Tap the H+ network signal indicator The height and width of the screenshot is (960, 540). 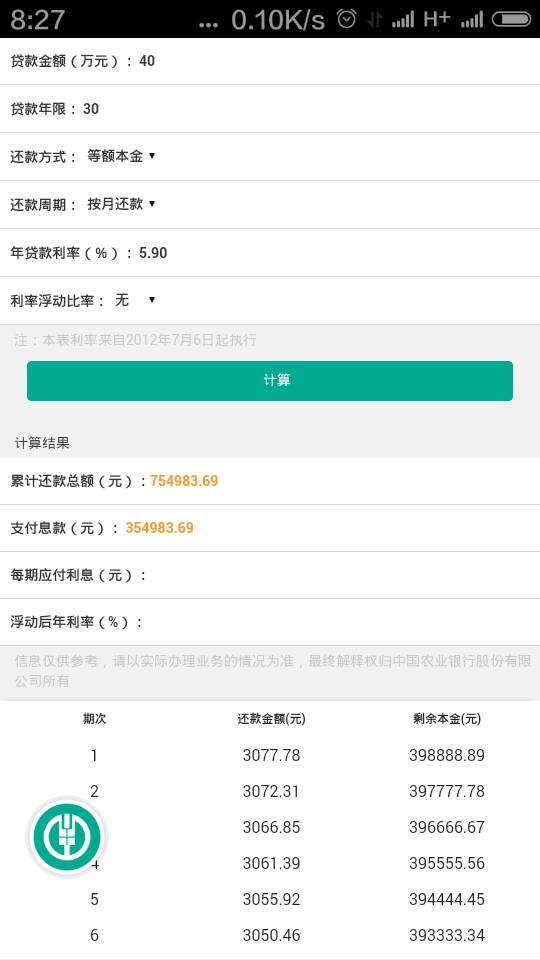437,19
